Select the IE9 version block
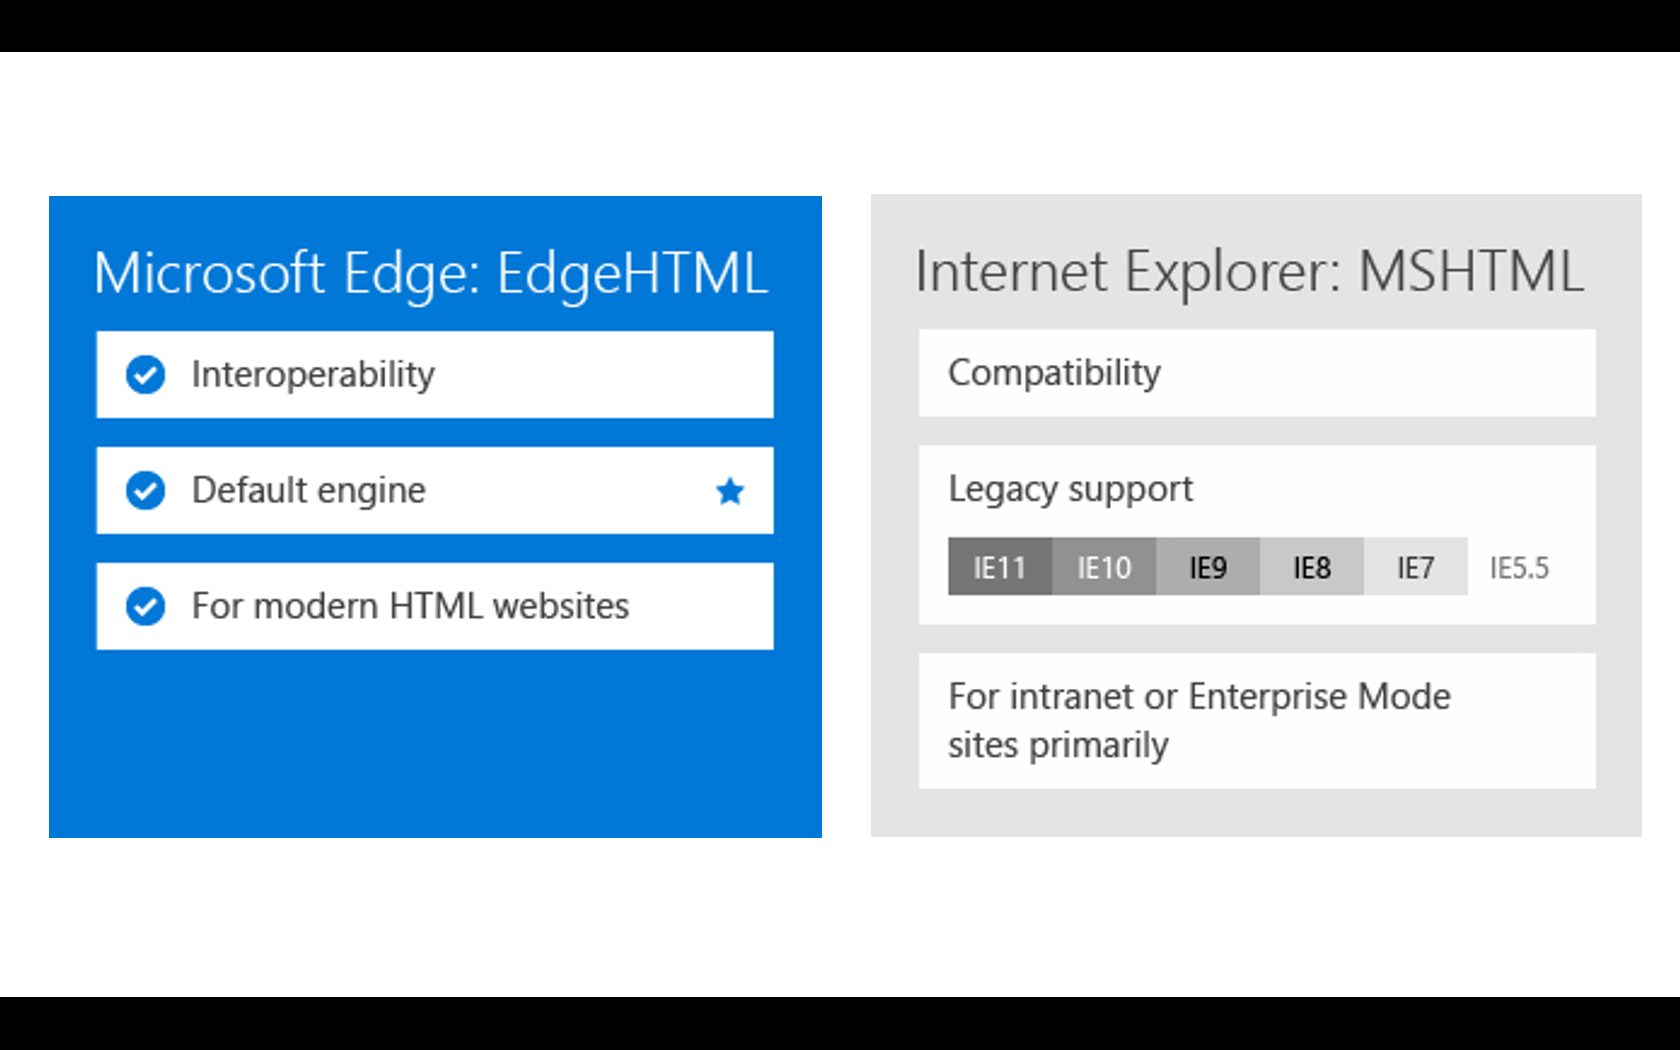 1208,567
